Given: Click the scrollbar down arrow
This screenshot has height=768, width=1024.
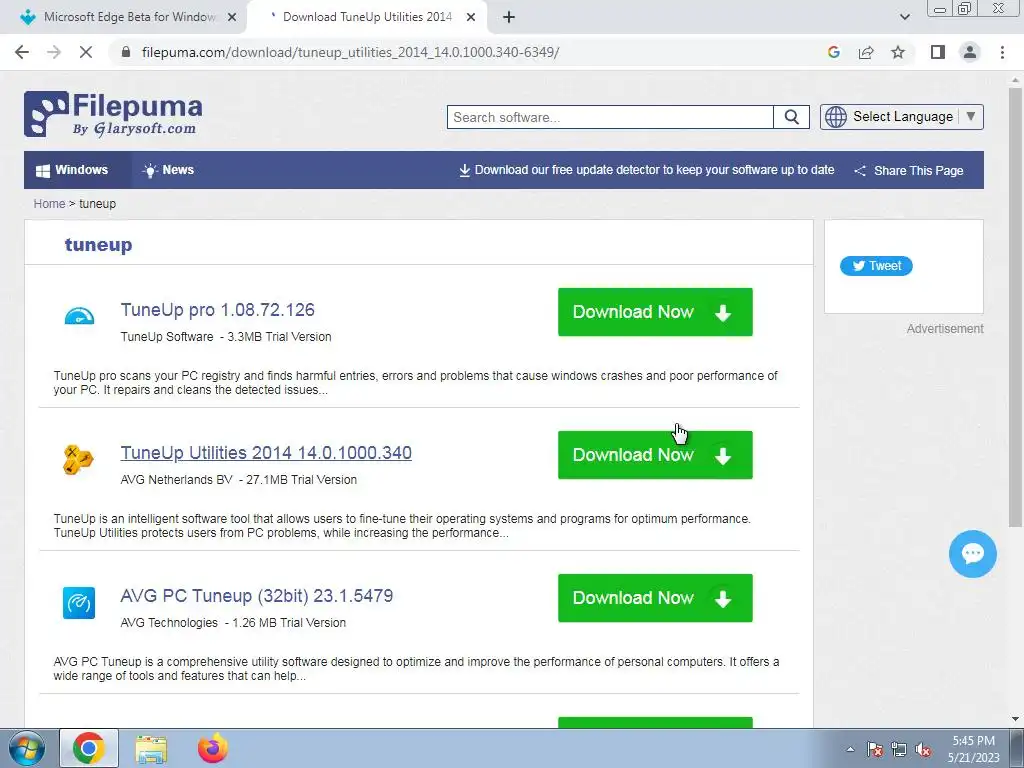Looking at the screenshot, I should [x=1015, y=719].
